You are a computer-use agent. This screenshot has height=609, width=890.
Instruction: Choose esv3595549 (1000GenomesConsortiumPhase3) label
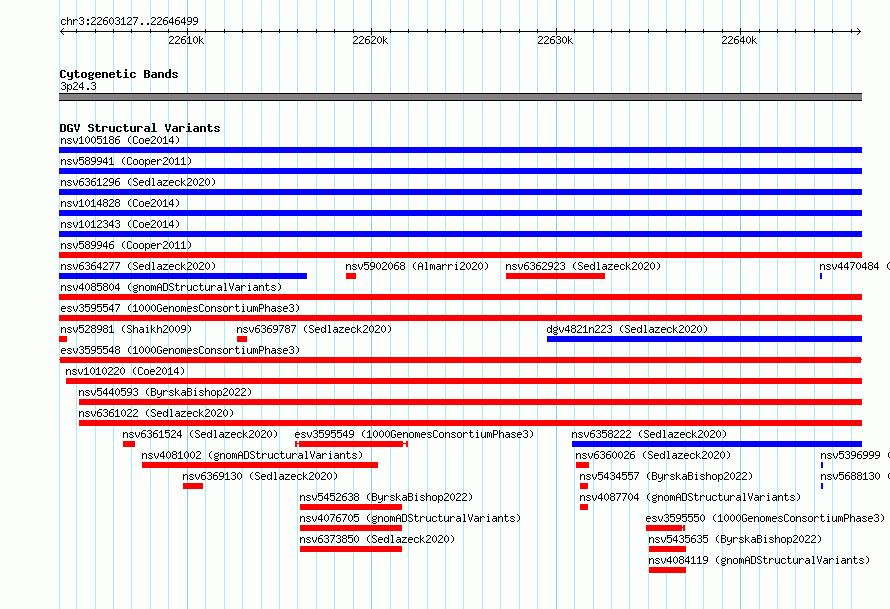(x=414, y=434)
